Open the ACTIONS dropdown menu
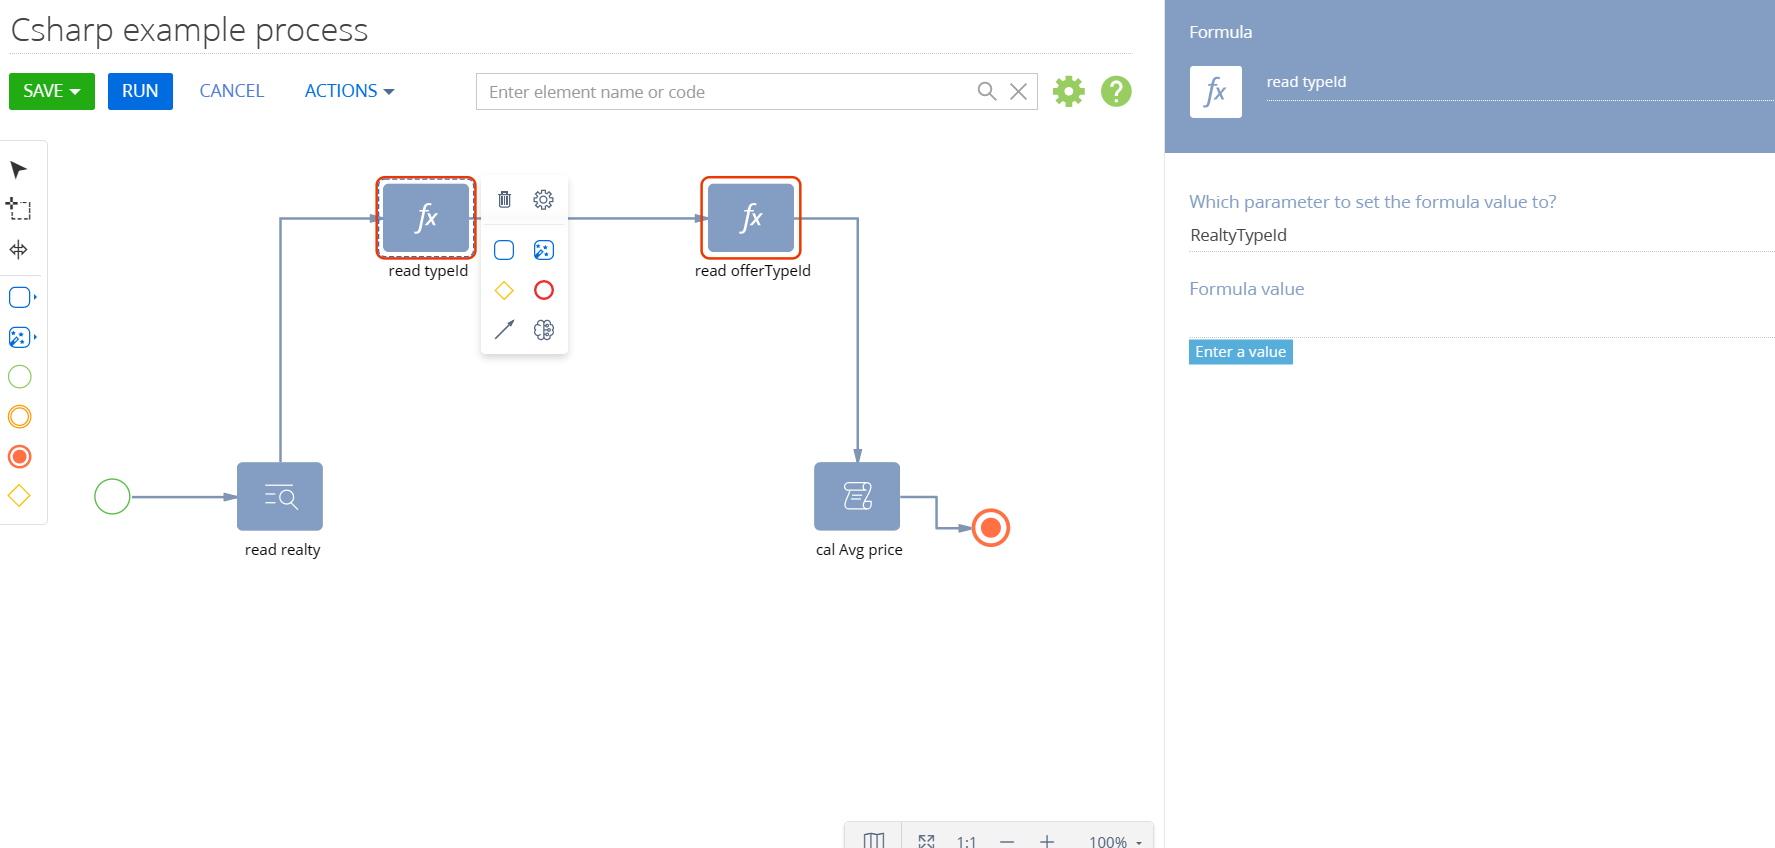The width and height of the screenshot is (1775, 848). pyautogui.click(x=349, y=91)
